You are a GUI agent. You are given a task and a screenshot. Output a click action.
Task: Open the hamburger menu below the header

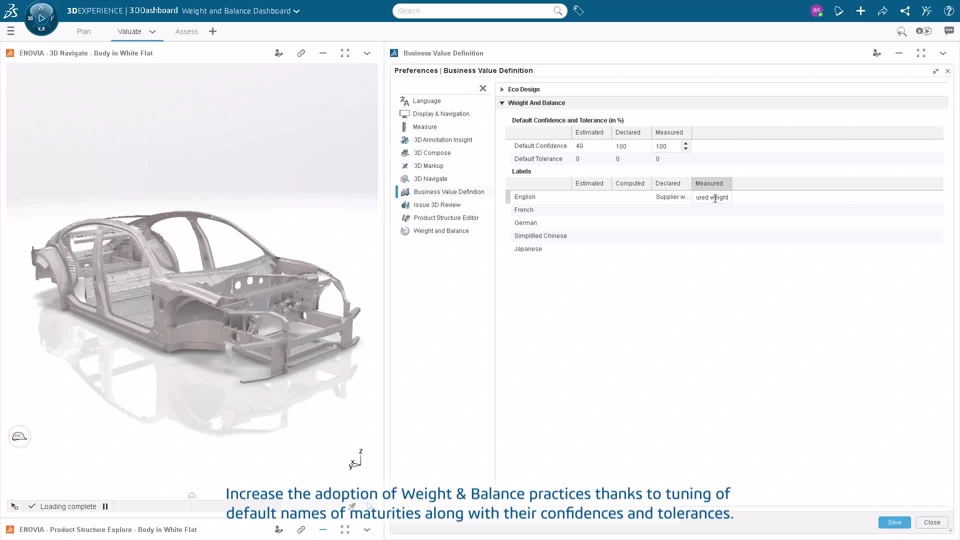pyautogui.click(x=10, y=31)
